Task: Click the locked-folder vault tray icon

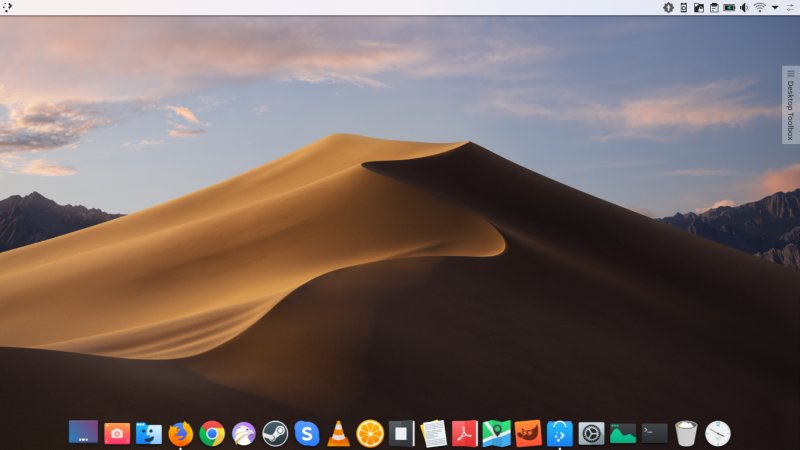Action: (x=699, y=7)
